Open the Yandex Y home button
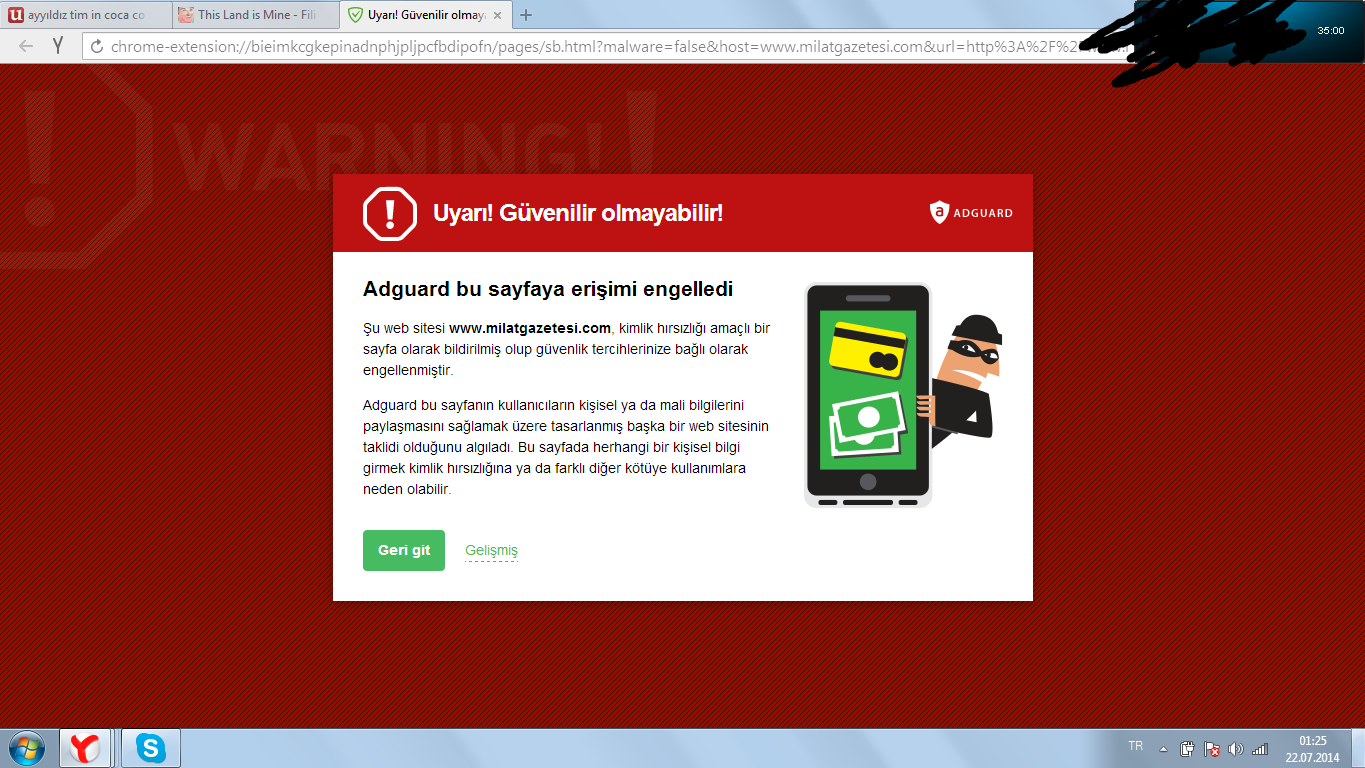This screenshot has width=1365, height=768. pyautogui.click(x=58, y=46)
